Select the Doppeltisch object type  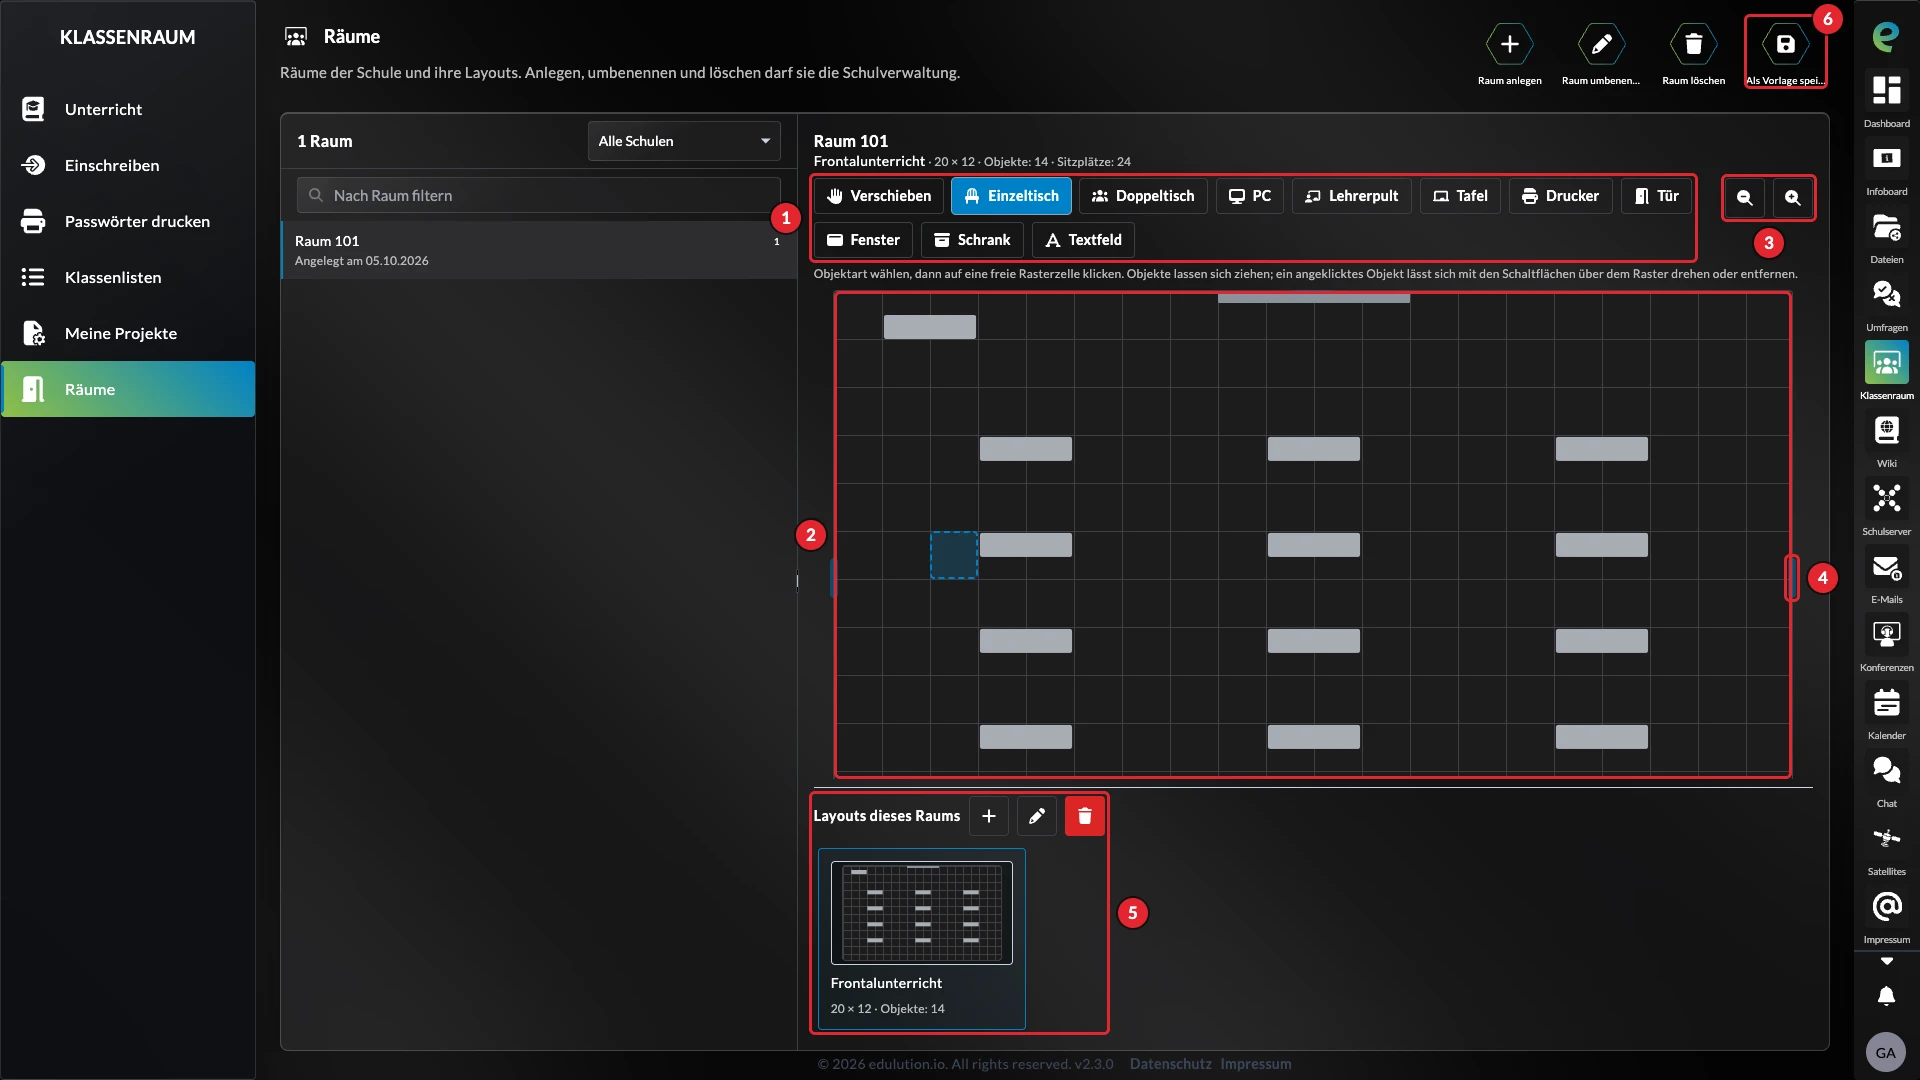pos(1143,196)
